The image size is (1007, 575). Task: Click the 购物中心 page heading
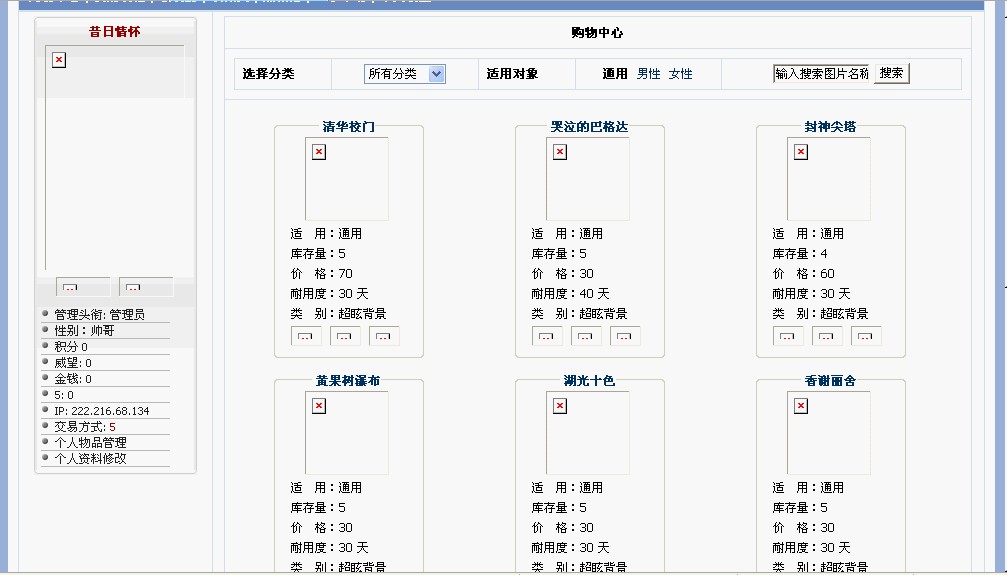coord(597,33)
